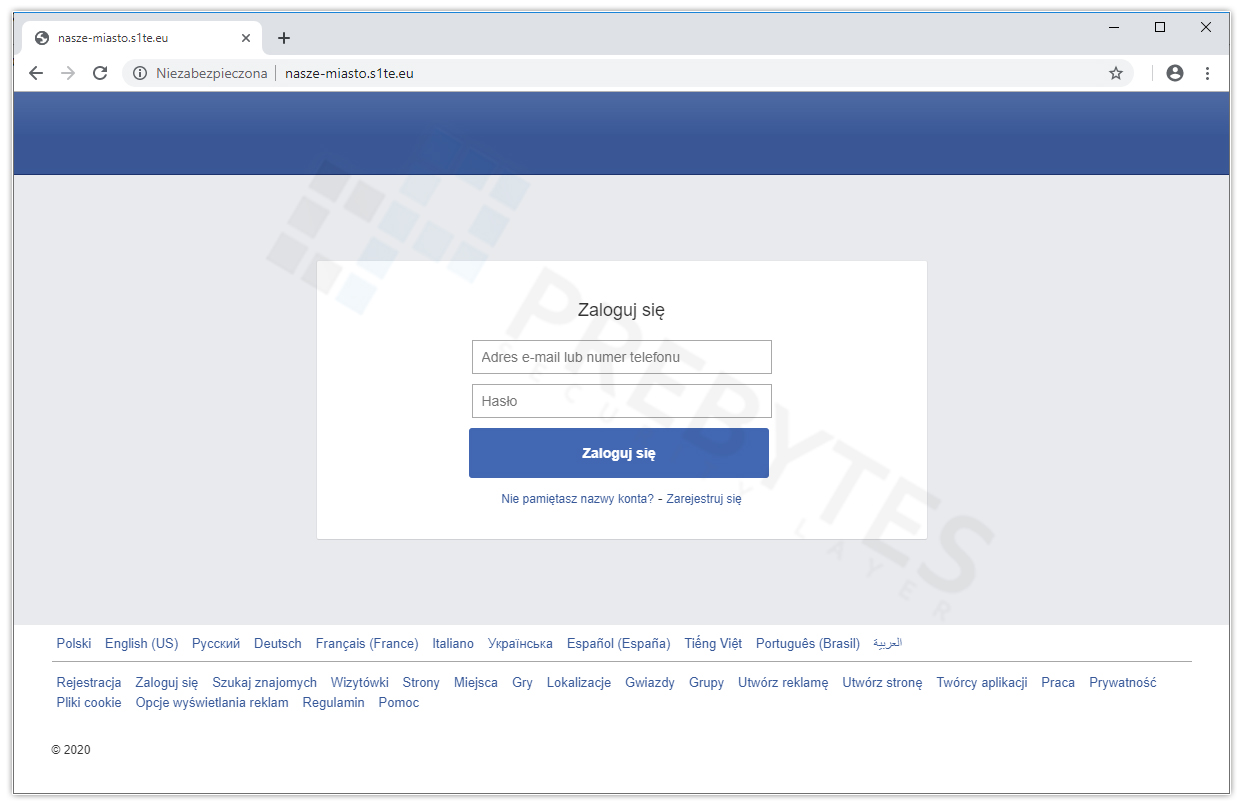Close the nasze-miasto.s1te.eu tab
This screenshot has height=809, width=1245.
[246, 38]
